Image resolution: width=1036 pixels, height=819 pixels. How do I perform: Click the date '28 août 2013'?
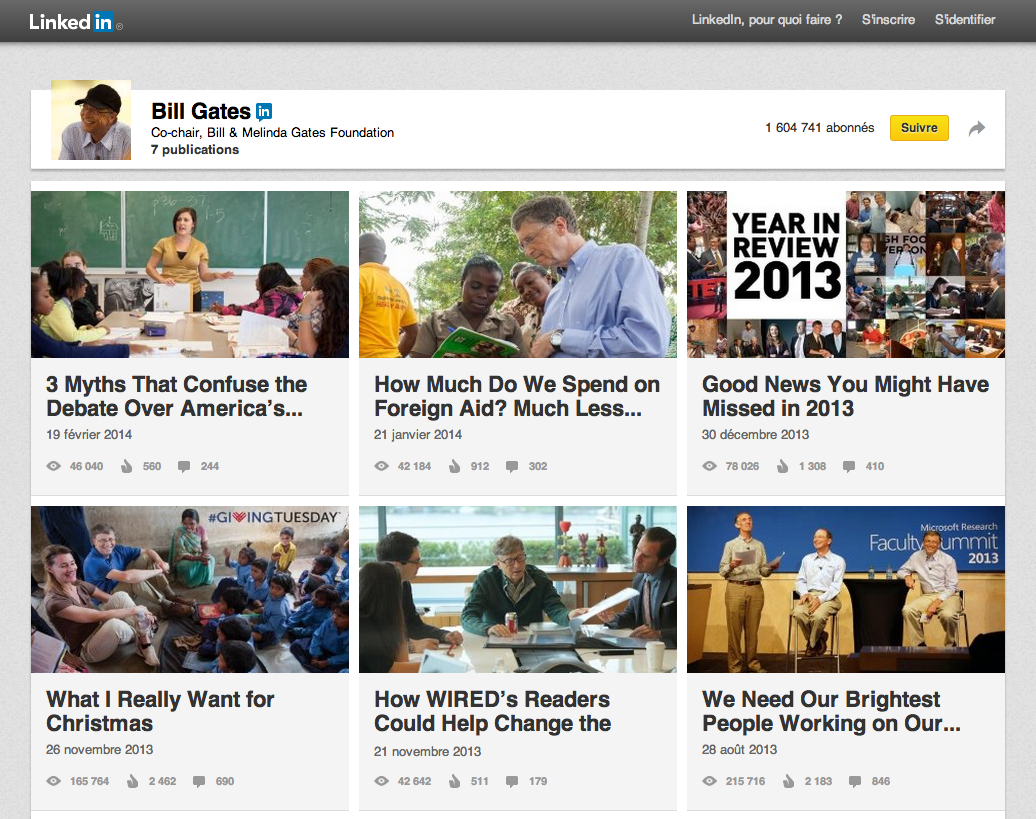coord(739,750)
